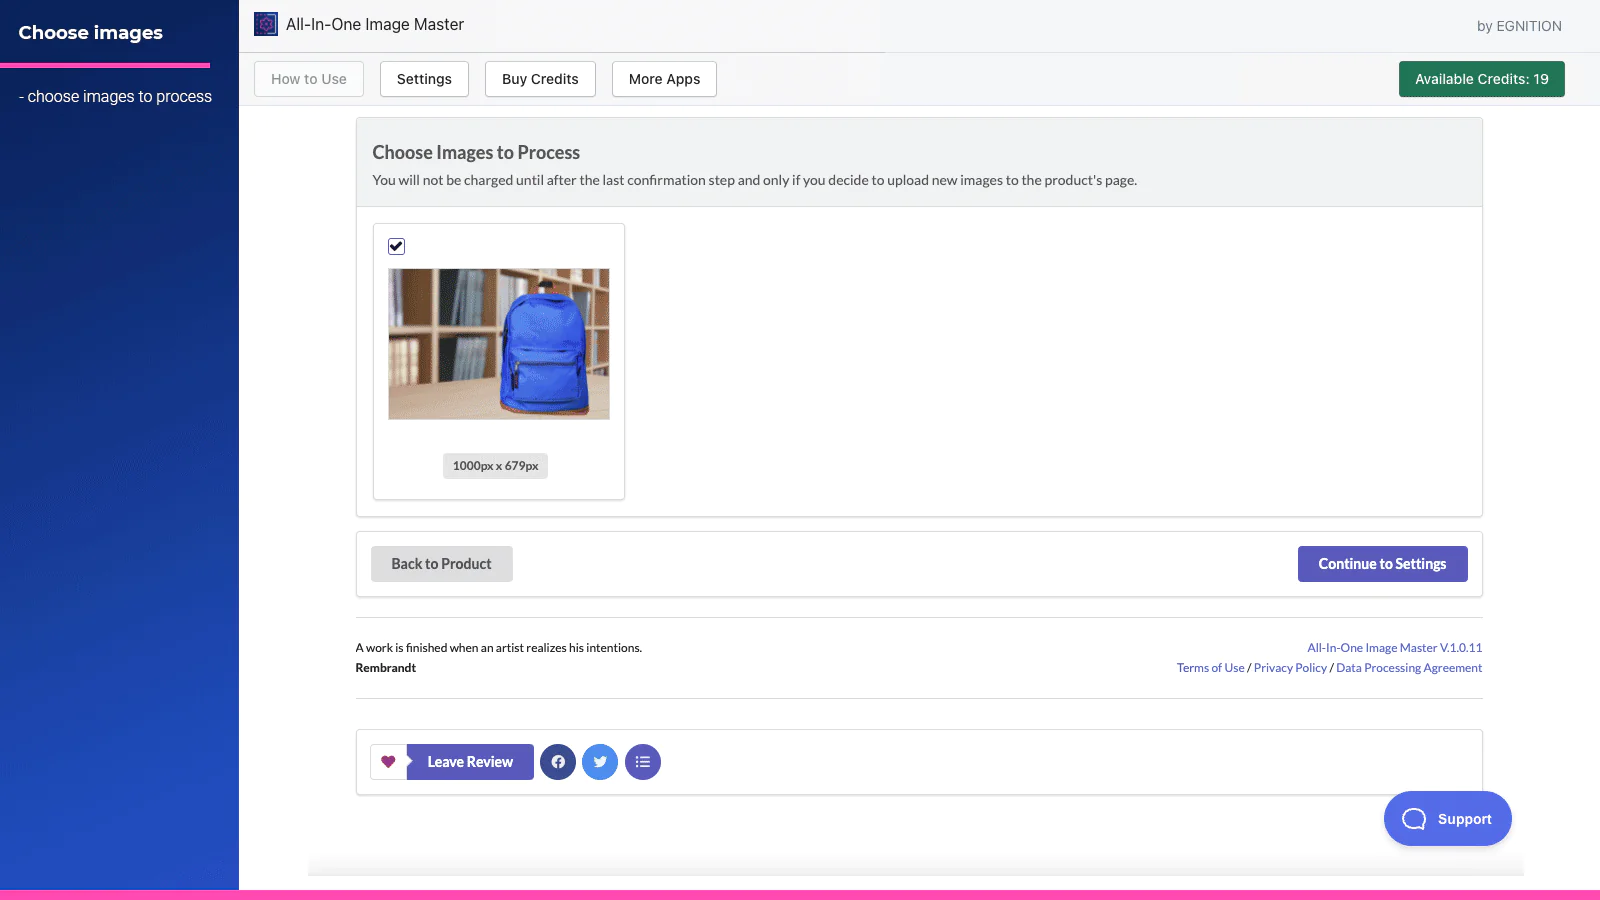Open the Terms of Use link
The height and width of the screenshot is (900, 1600).
1210,668
